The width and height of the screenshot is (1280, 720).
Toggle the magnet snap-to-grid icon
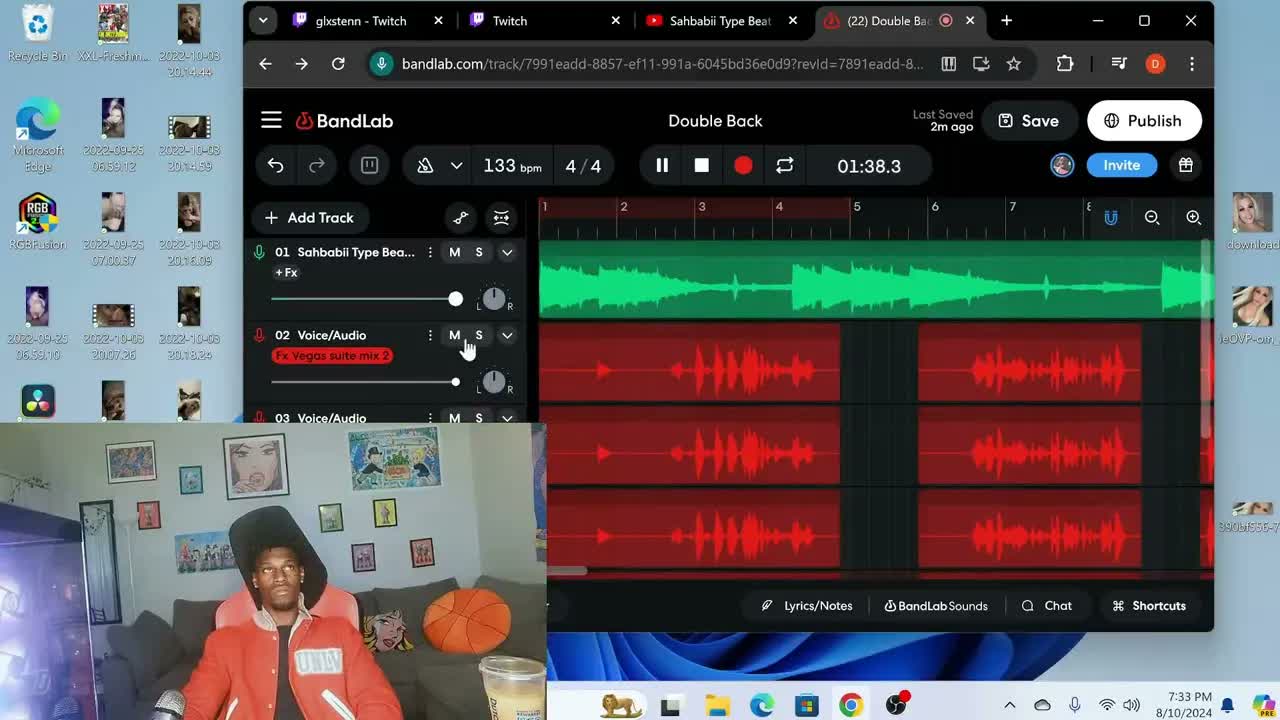[1110, 218]
